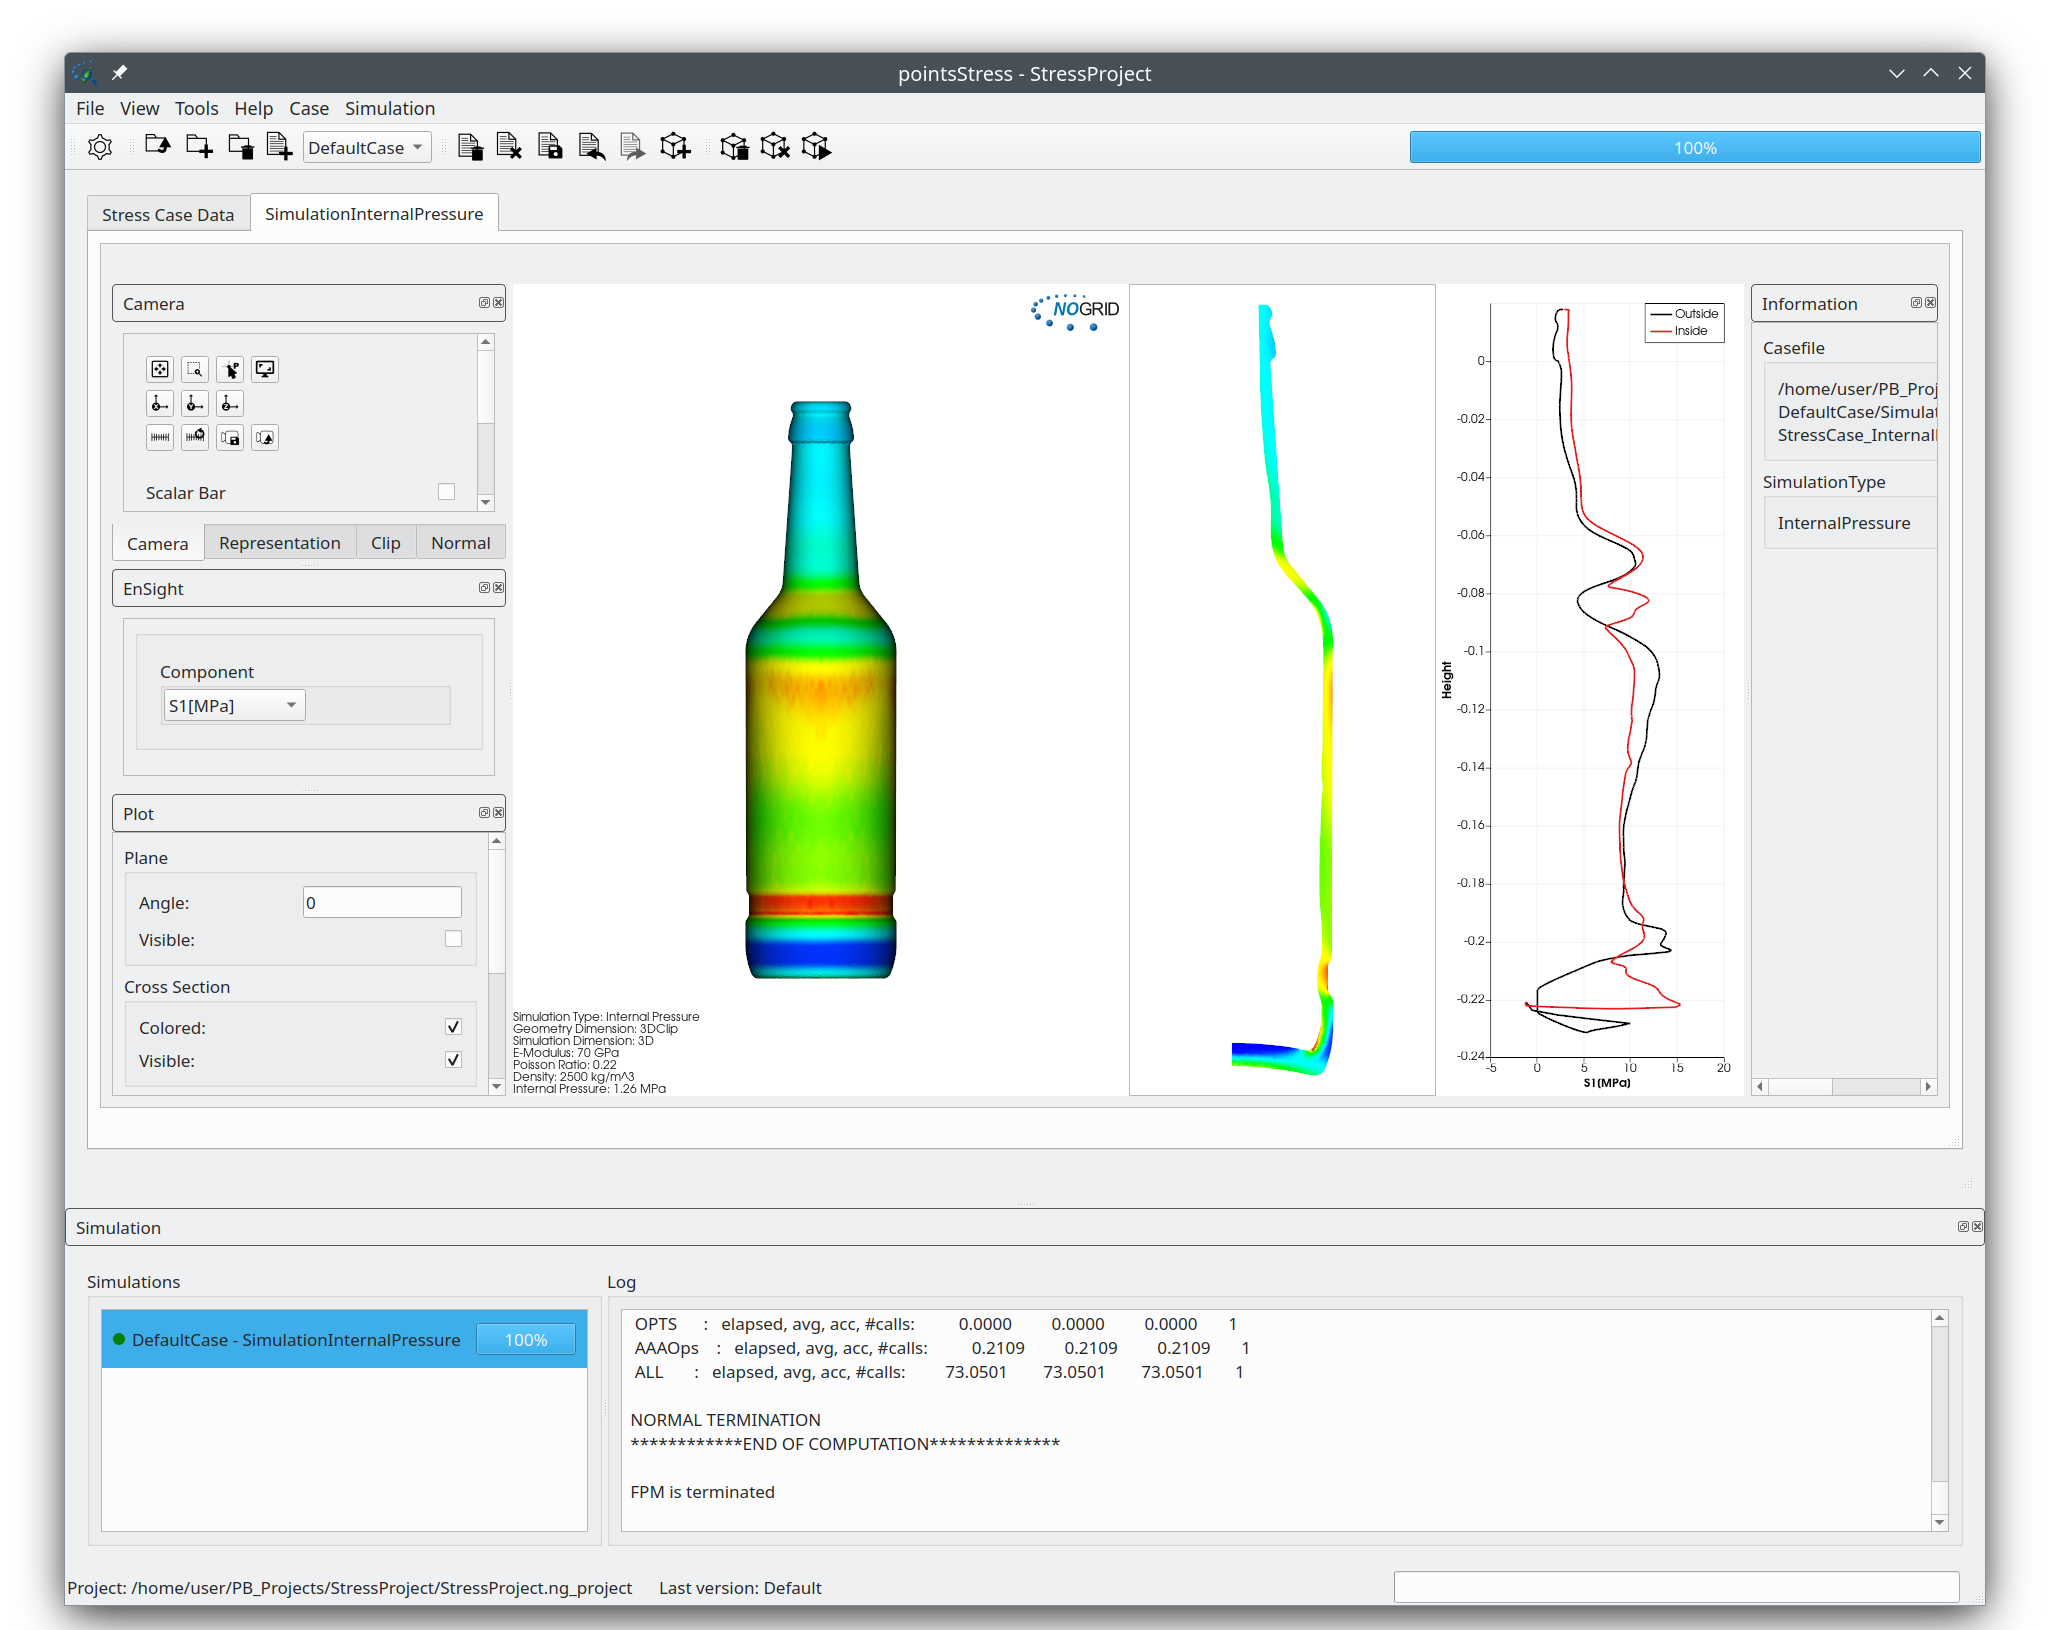The image size is (2050, 1630).
Task: Click the pick point cursor tool
Action: [x=230, y=369]
